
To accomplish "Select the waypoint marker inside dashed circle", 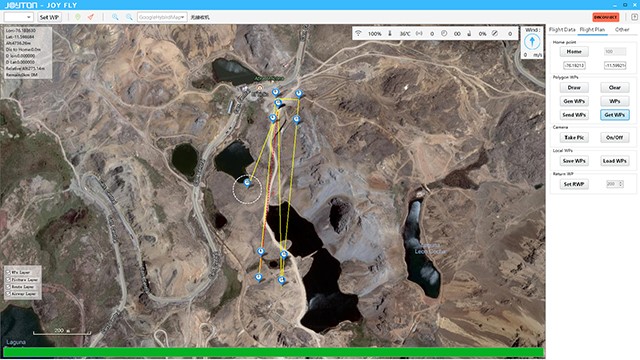I will pos(247,182).
